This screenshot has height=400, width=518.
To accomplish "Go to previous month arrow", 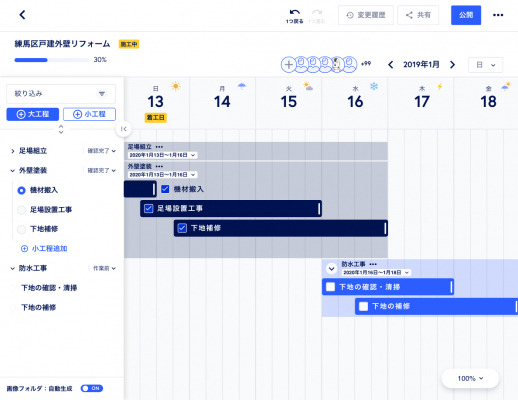I will coord(391,64).
